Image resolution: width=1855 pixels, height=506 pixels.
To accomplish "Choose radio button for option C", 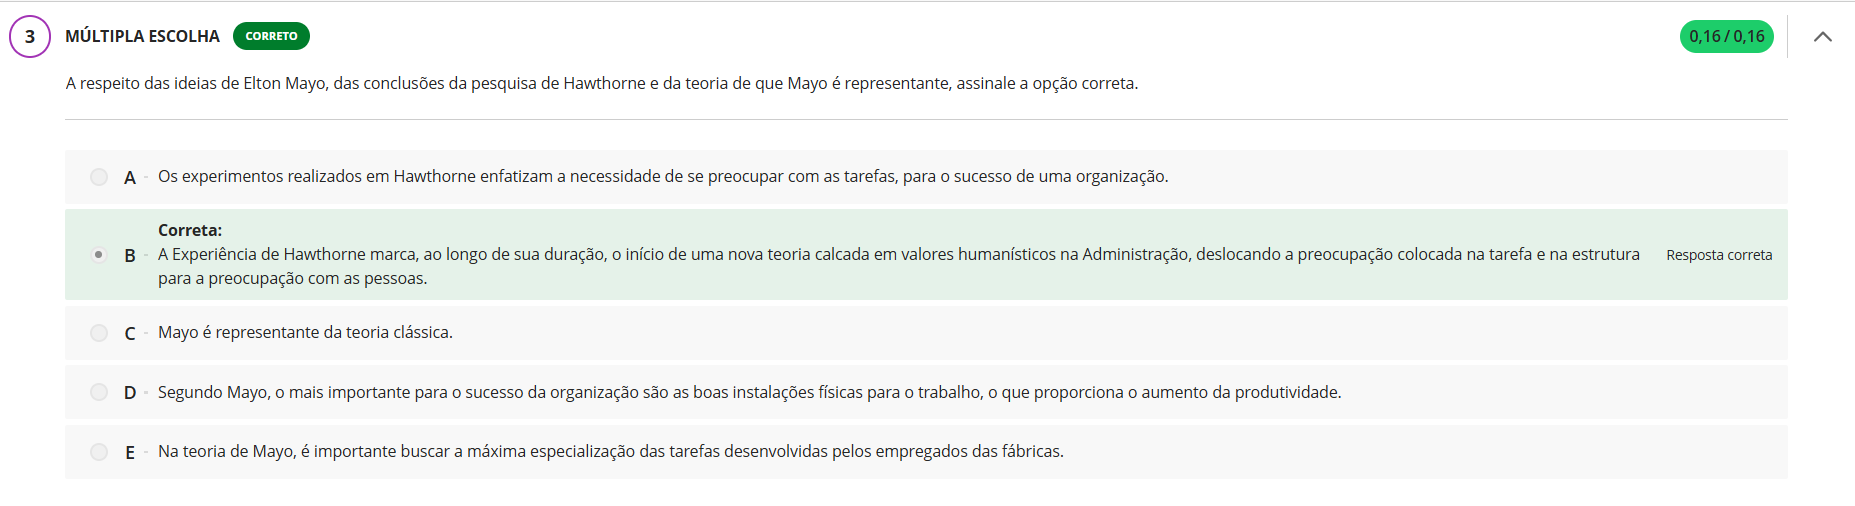I will tap(99, 333).
